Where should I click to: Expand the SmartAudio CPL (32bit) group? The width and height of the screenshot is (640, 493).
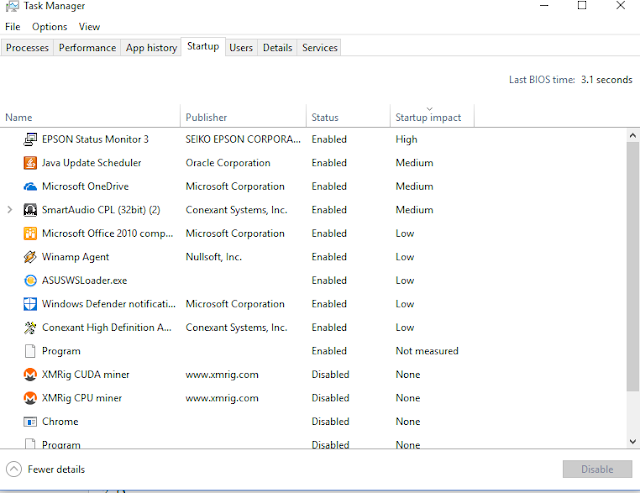(x=10, y=210)
